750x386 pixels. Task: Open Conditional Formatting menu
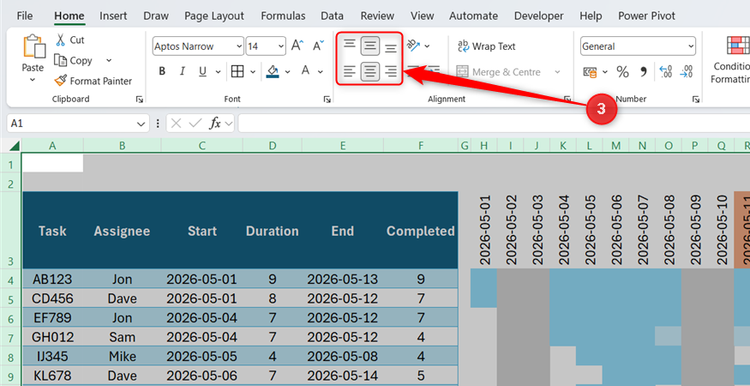coord(730,60)
